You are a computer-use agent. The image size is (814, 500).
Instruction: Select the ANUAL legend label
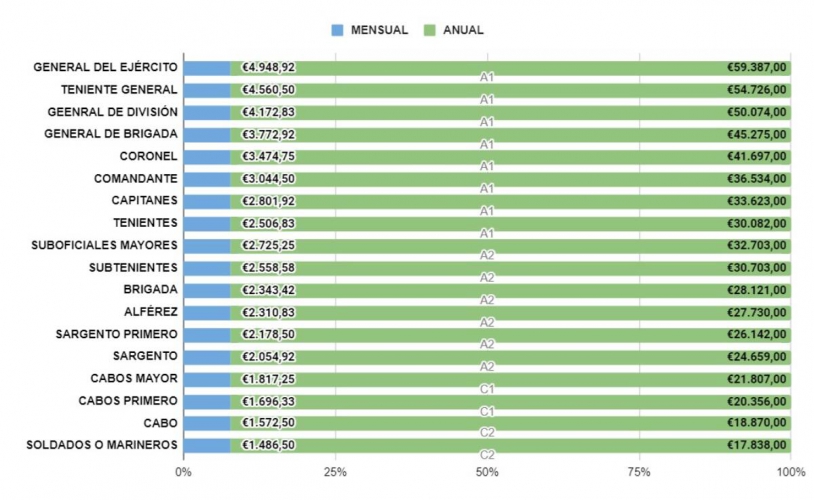[463, 30]
